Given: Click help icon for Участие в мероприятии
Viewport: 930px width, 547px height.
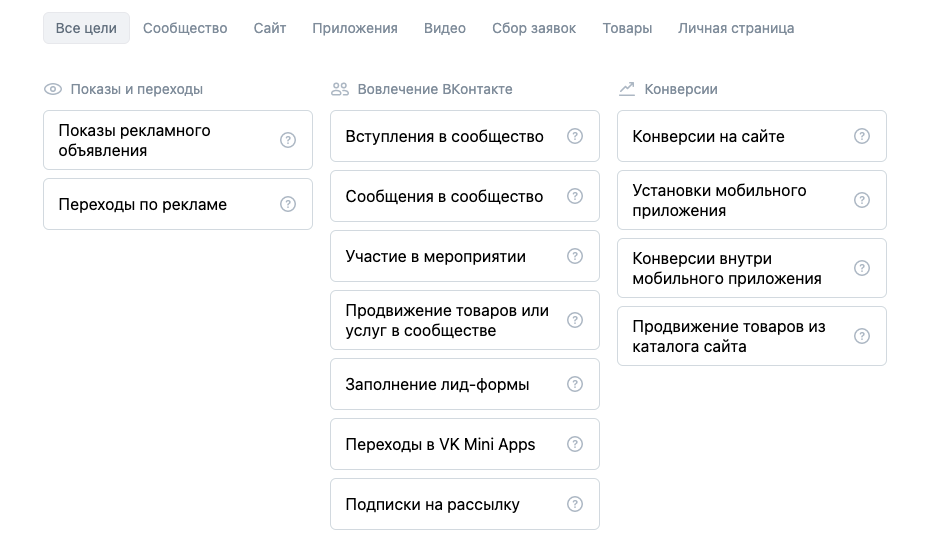Looking at the screenshot, I should coord(575,256).
